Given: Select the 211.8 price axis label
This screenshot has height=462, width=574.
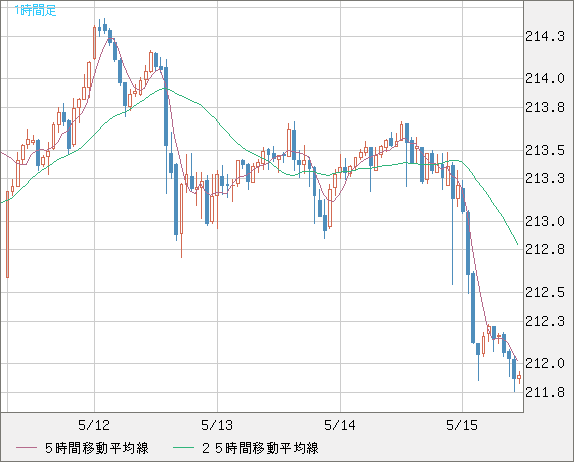Looking at the screenshot, I should pyautogui.click(x=545, y=392).
